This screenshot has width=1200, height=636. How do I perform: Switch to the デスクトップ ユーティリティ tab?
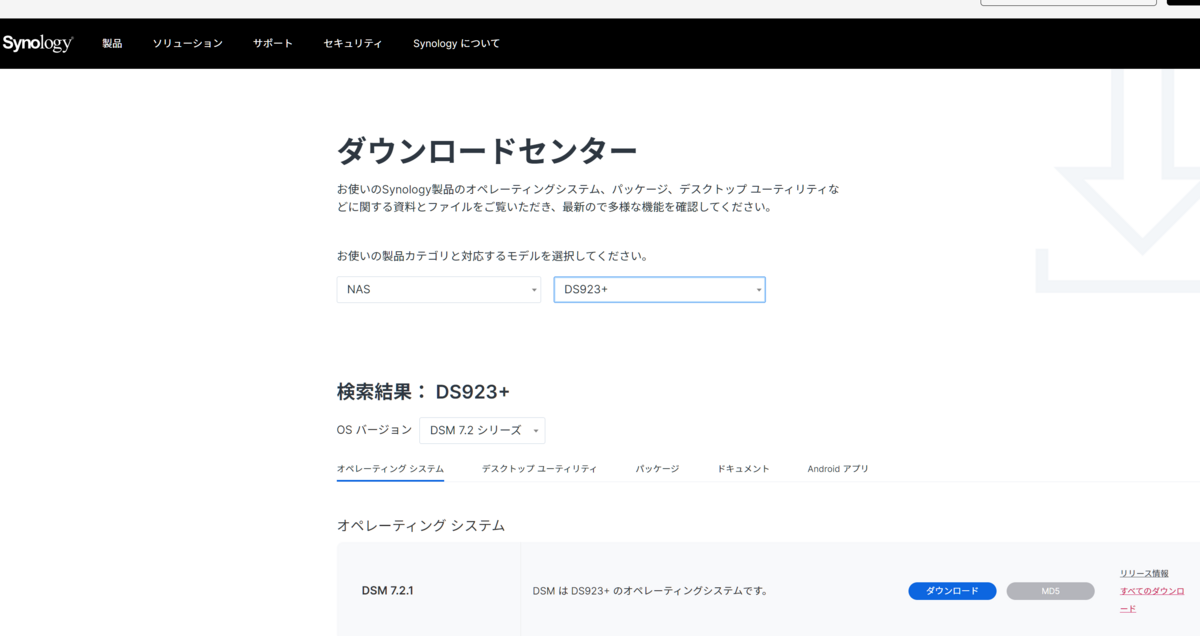pos(539,468)
